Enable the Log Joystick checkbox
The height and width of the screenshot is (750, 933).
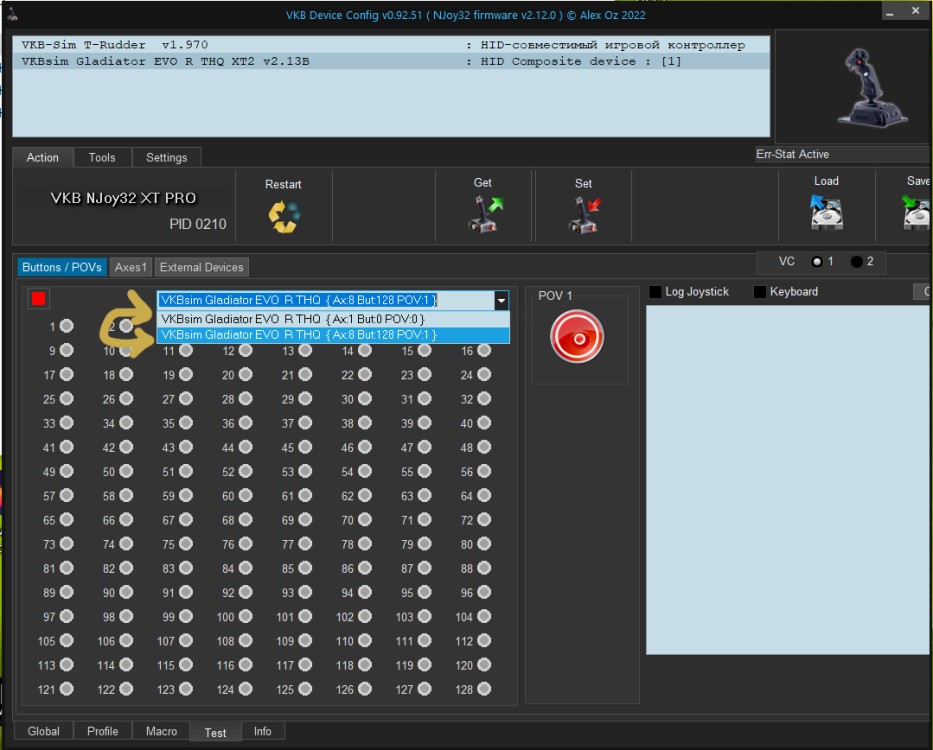coord(656,292)
